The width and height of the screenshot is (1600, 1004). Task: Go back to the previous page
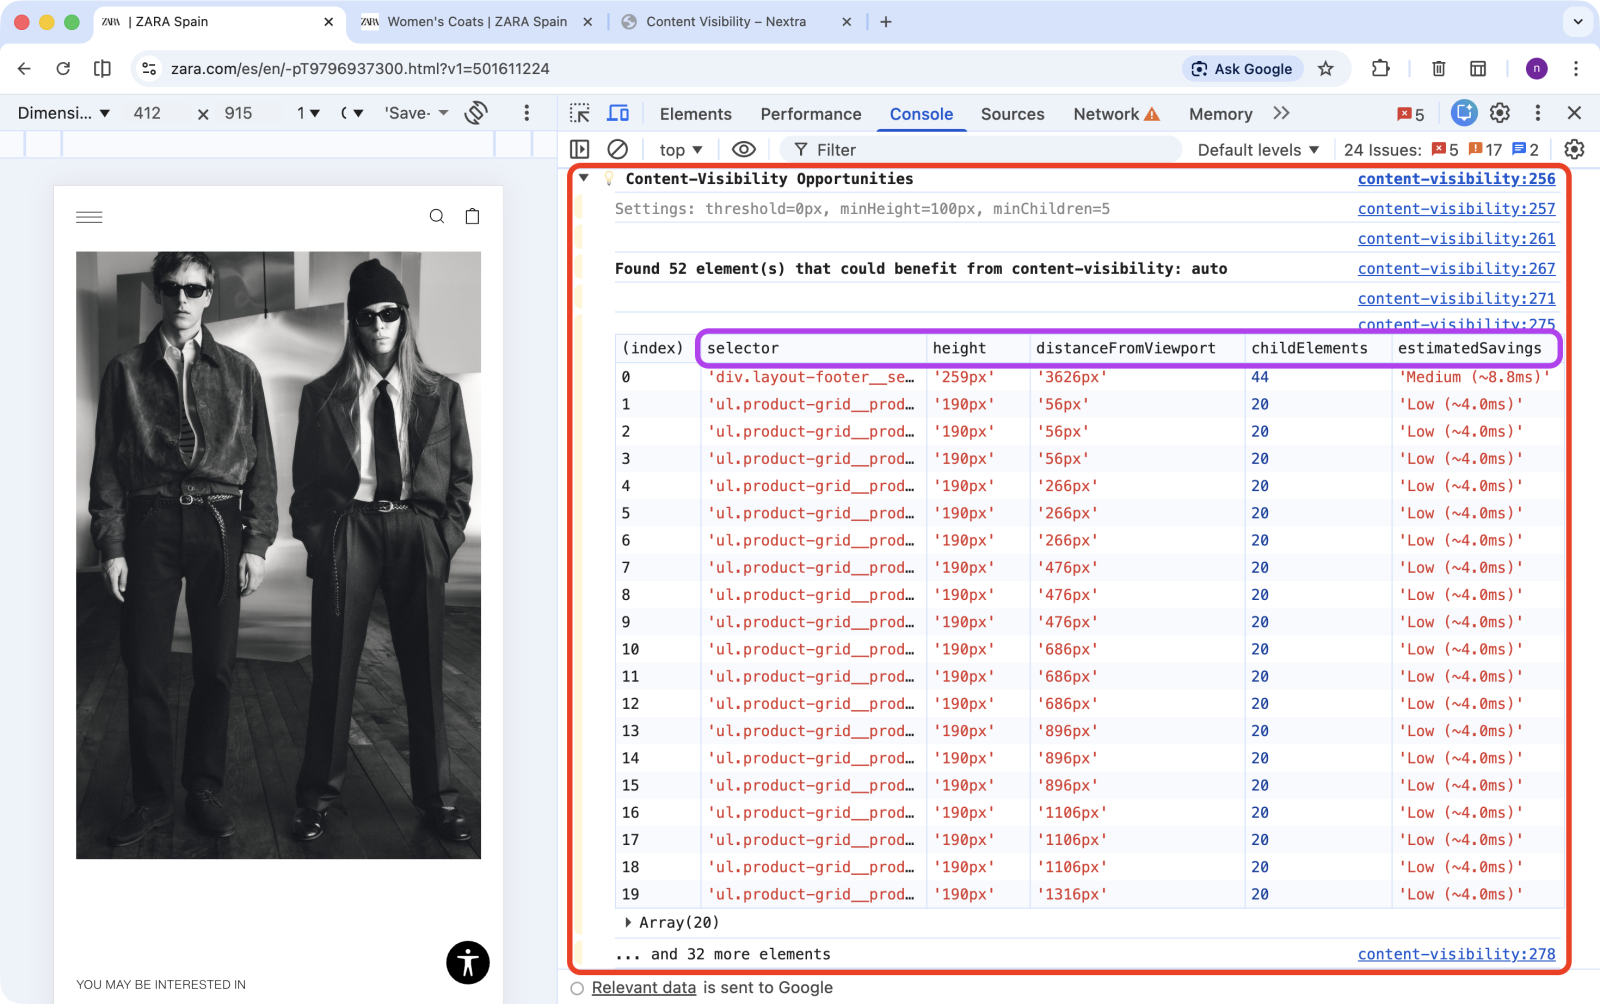tap(24, 69)
